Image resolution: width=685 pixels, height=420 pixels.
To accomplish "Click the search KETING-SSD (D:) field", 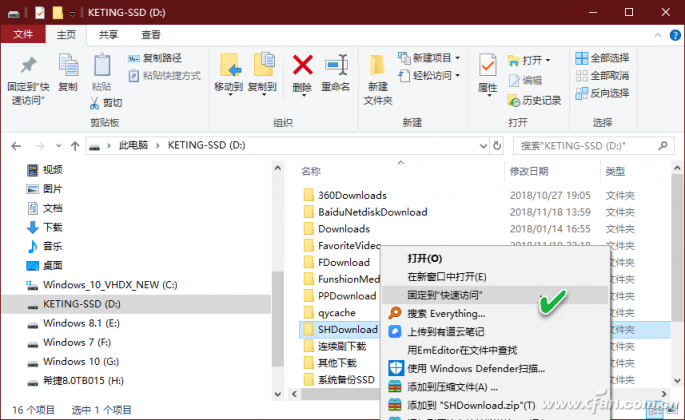I will (x=593, y=146).
